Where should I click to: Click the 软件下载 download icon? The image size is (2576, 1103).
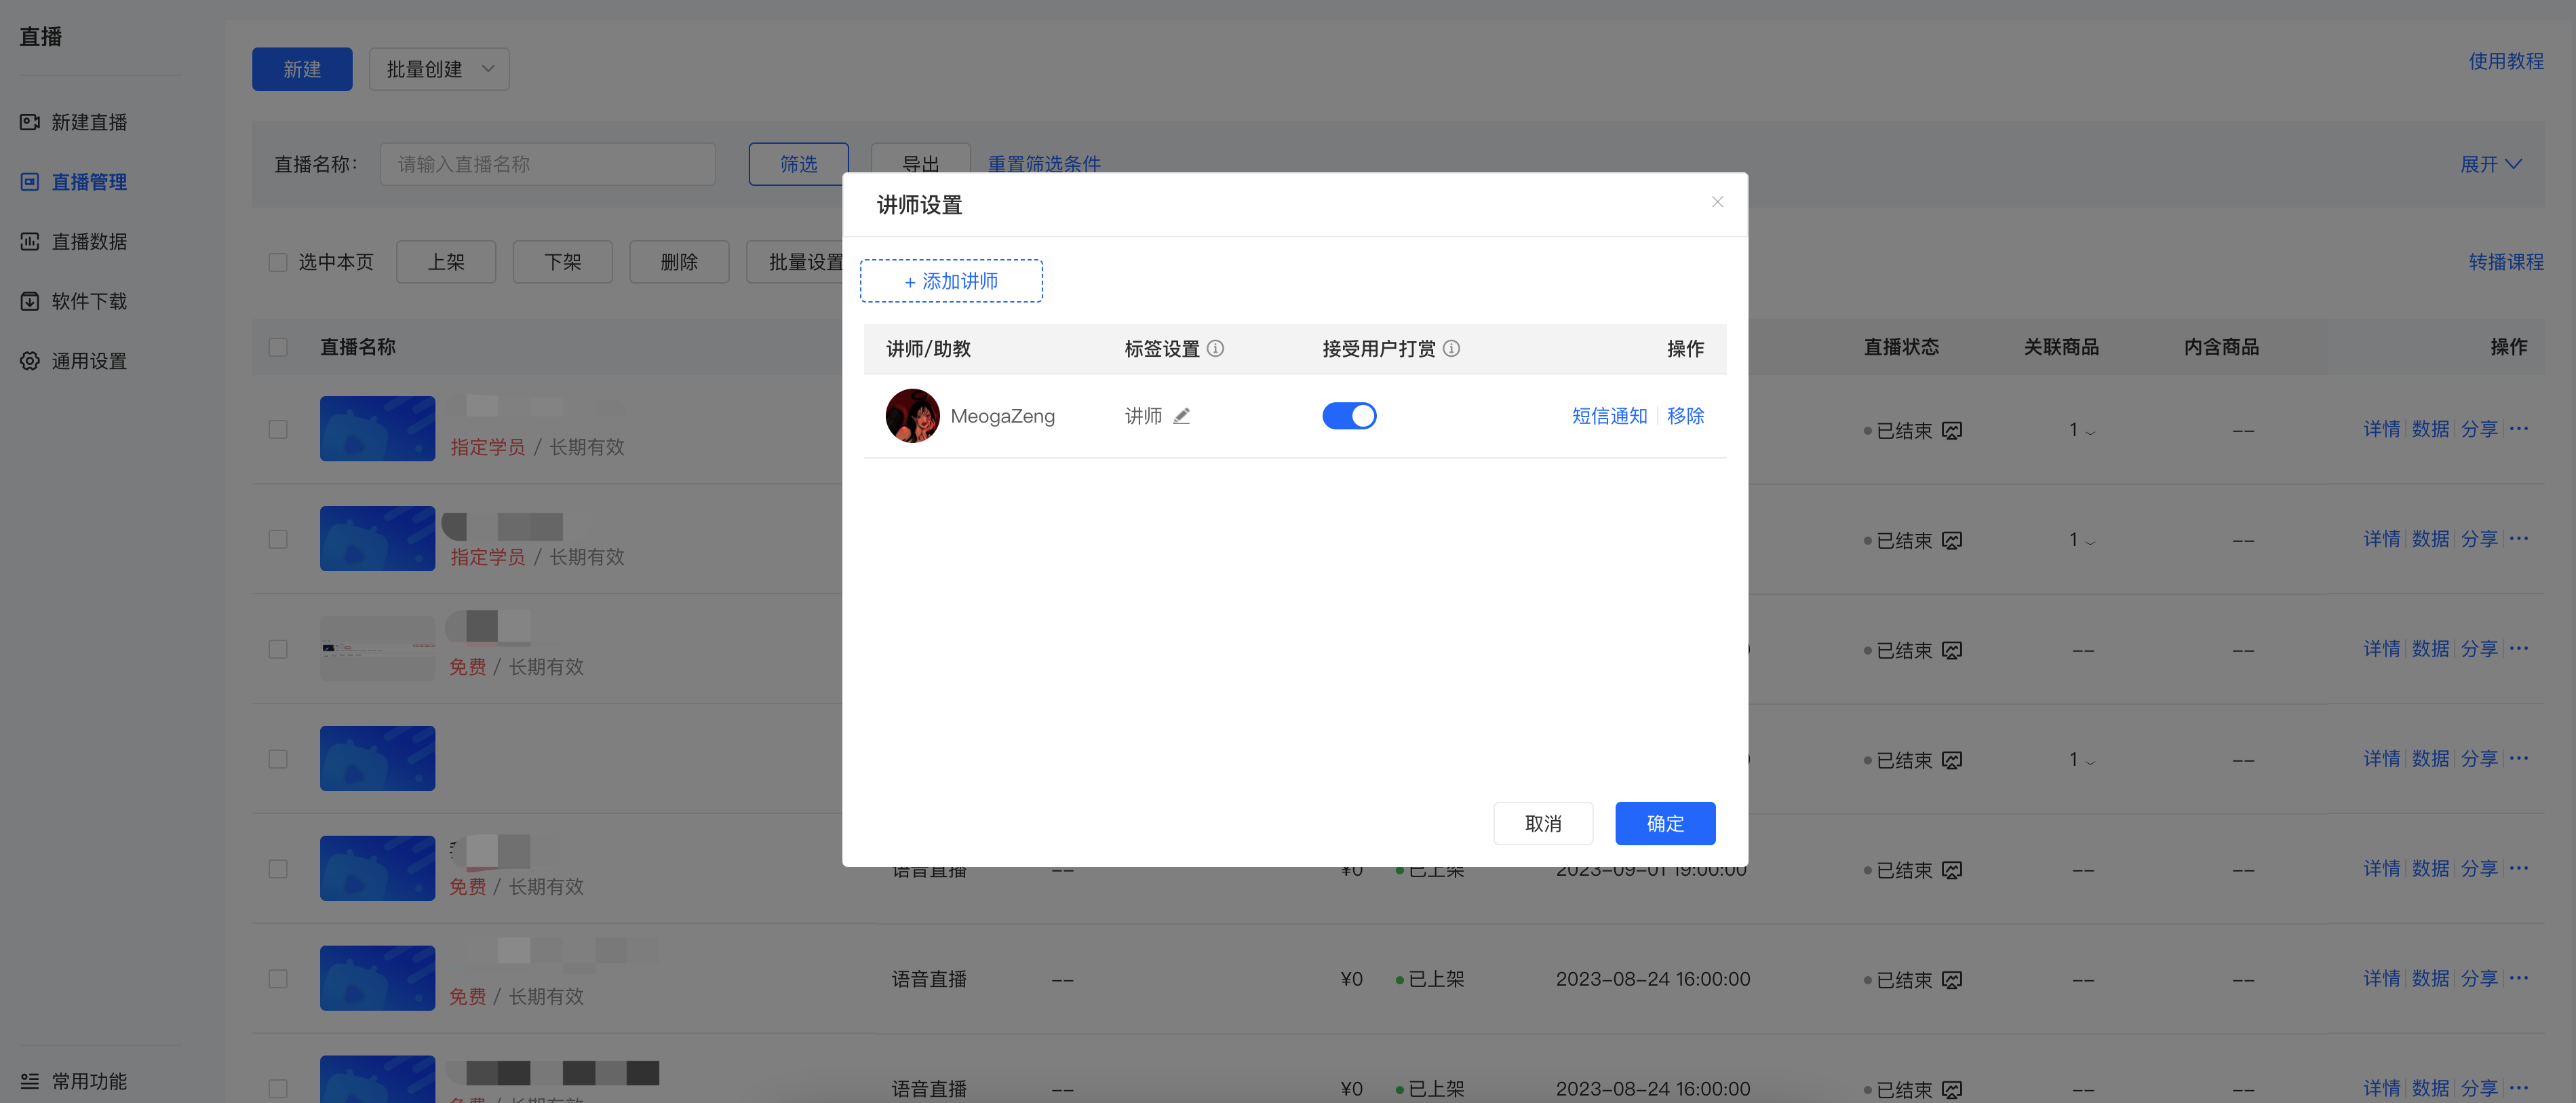(30, 301)
